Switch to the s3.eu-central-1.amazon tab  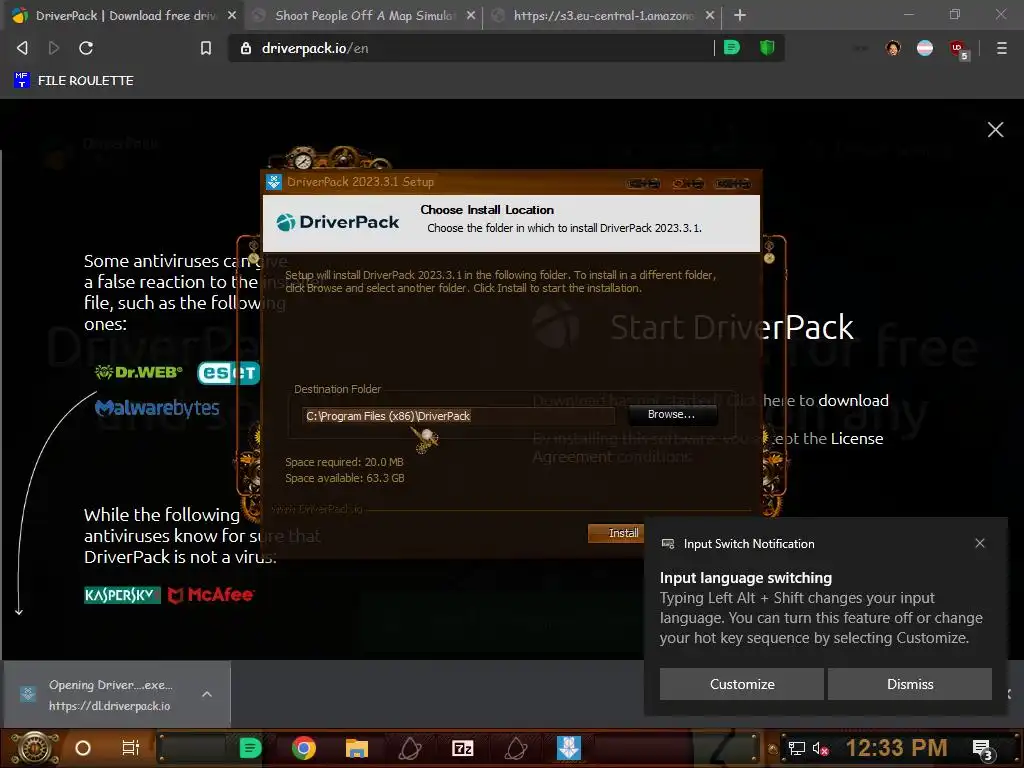pos(603,15)
